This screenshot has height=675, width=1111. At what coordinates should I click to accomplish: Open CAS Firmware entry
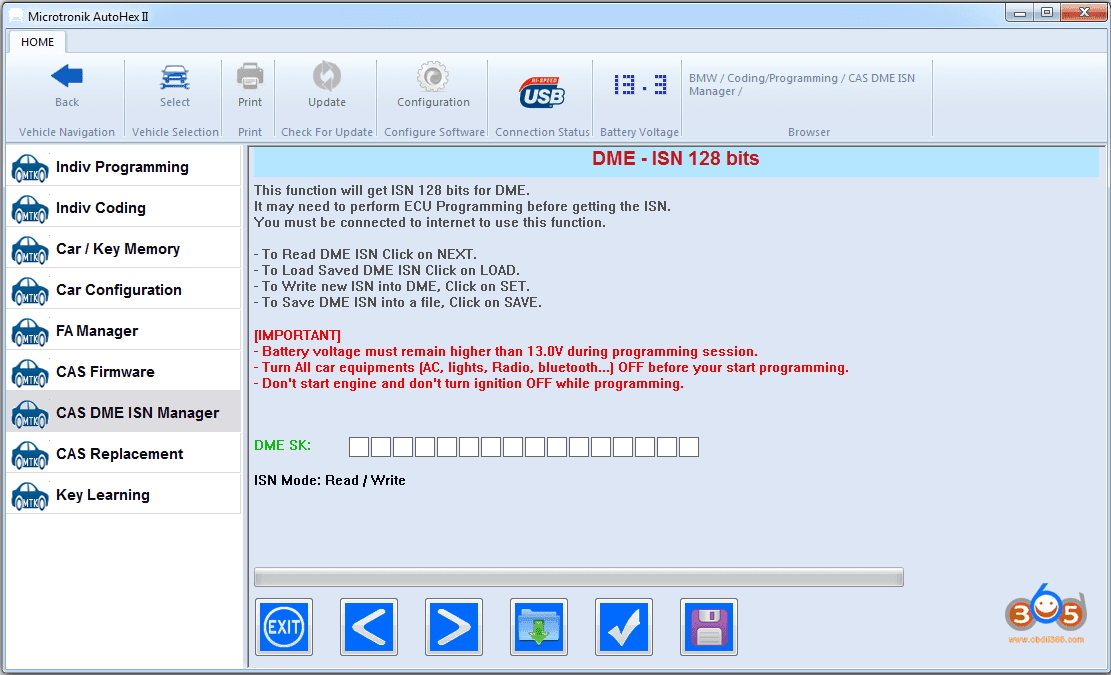[x=123, y=372]
